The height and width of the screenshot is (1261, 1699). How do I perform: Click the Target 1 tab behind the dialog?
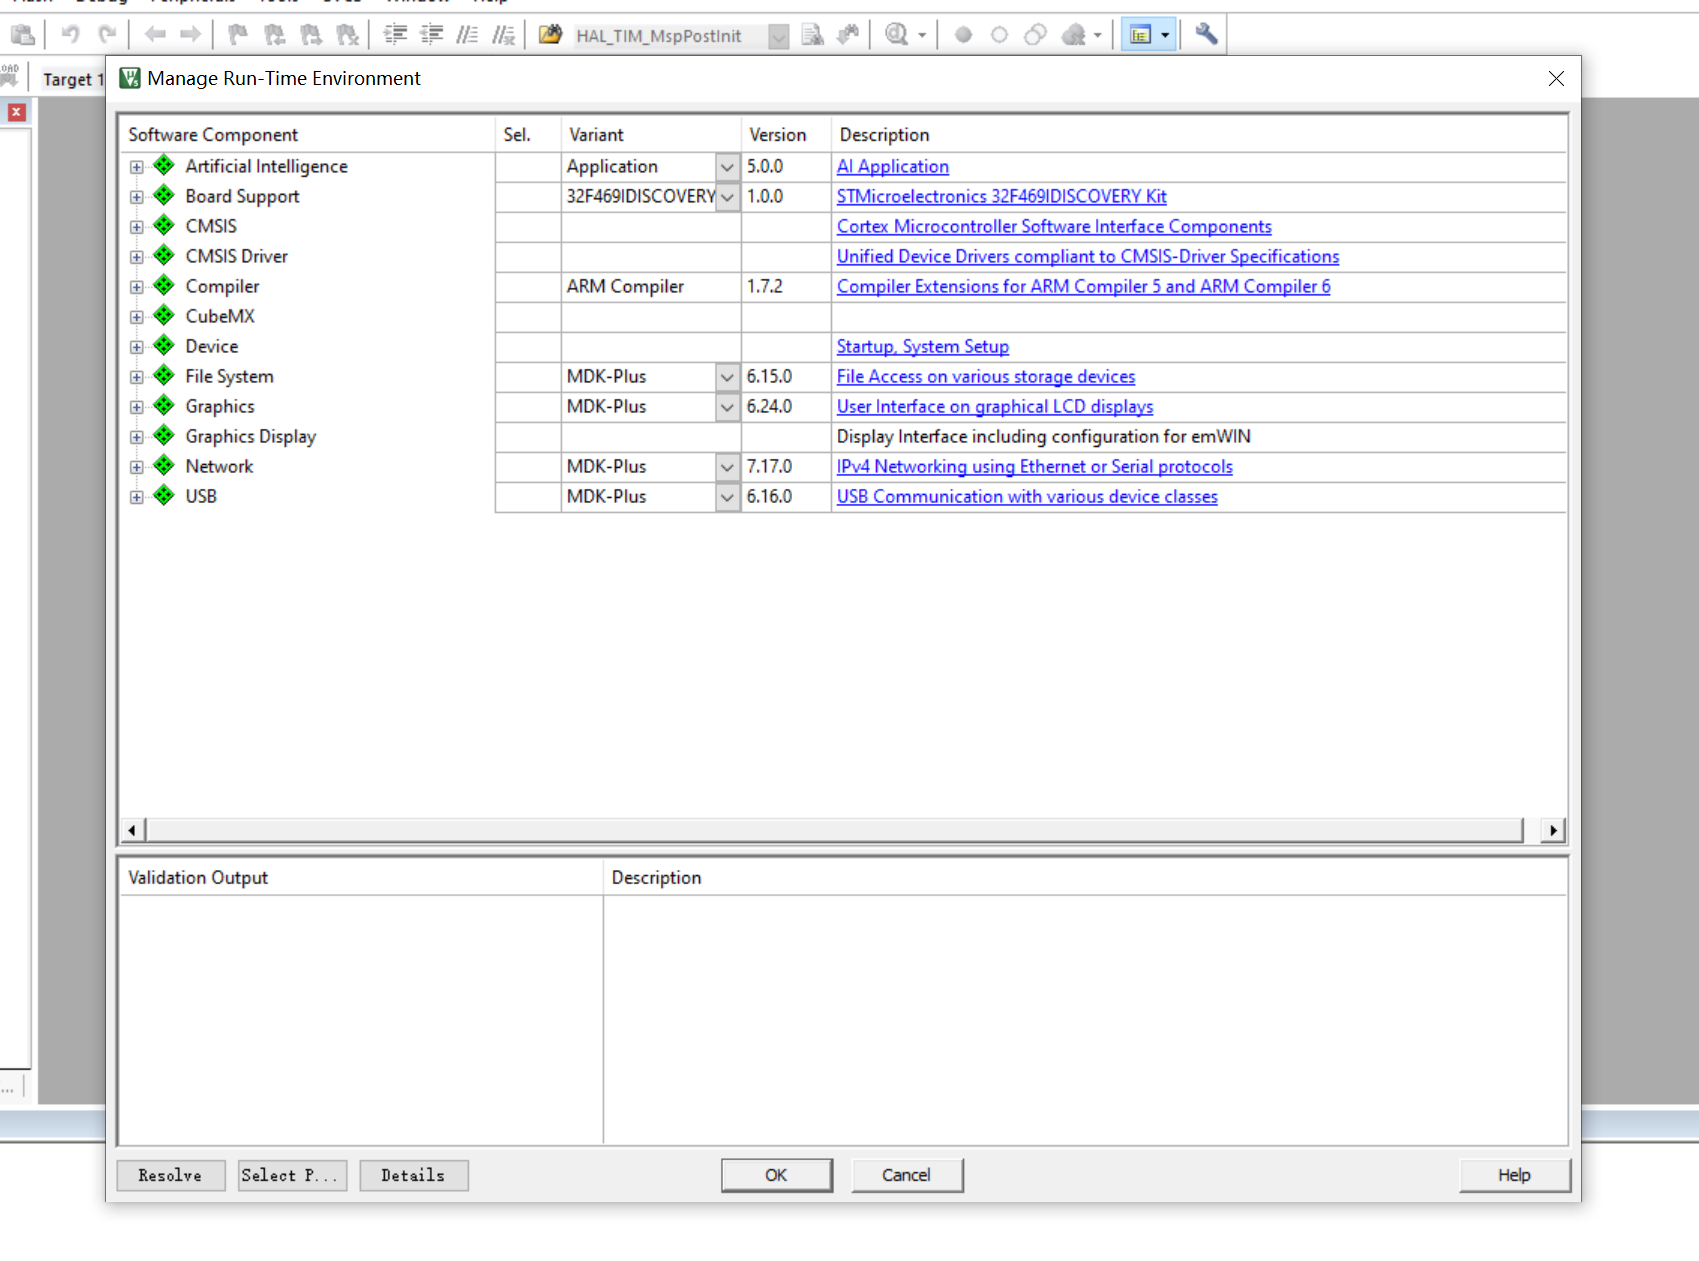(72, 80)
